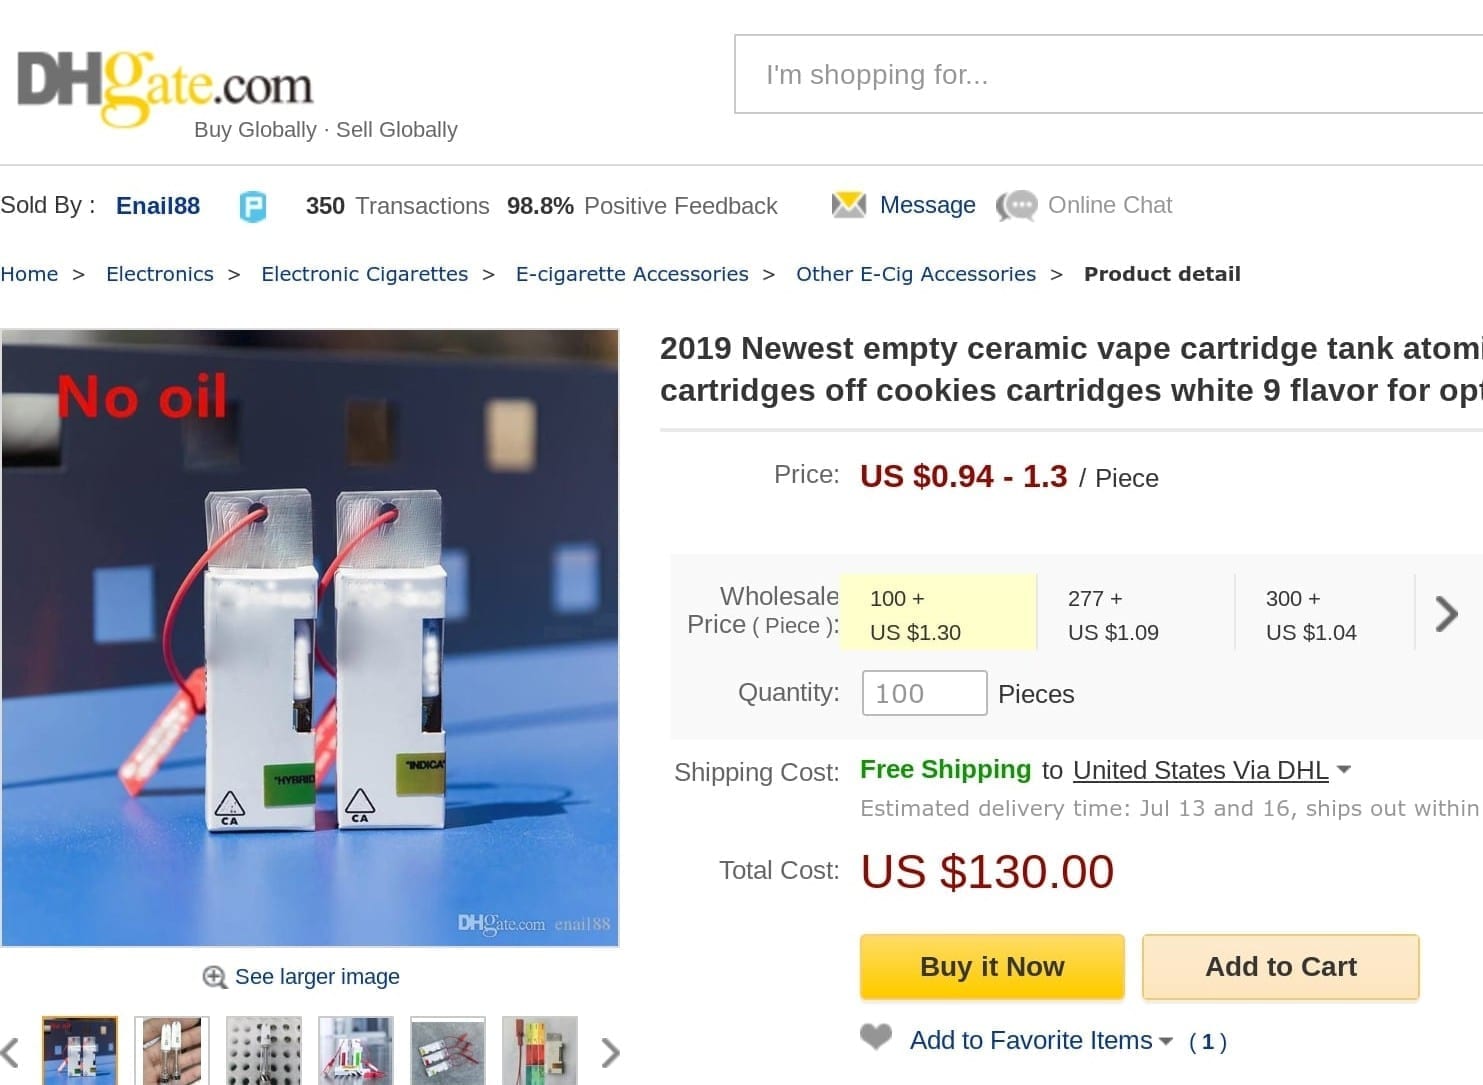This screenshot has width=1483, height=1085.
Task: Open the Enail88 seller profile link
Action: coord(157,205)
